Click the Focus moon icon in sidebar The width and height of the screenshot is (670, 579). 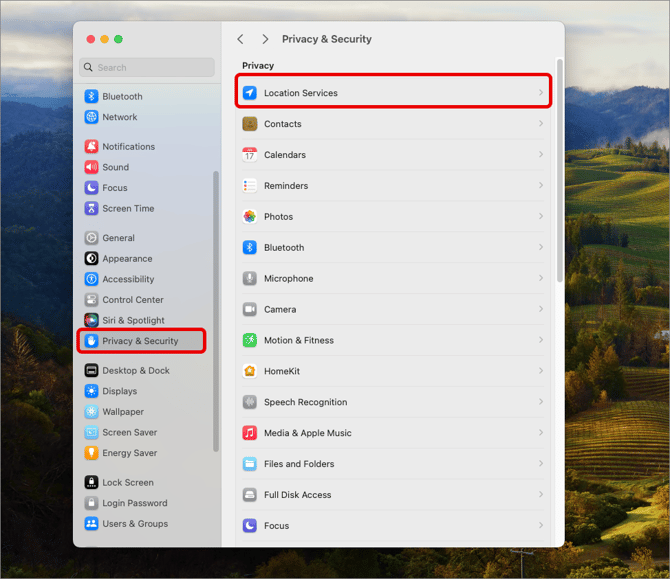pos(91,188)
